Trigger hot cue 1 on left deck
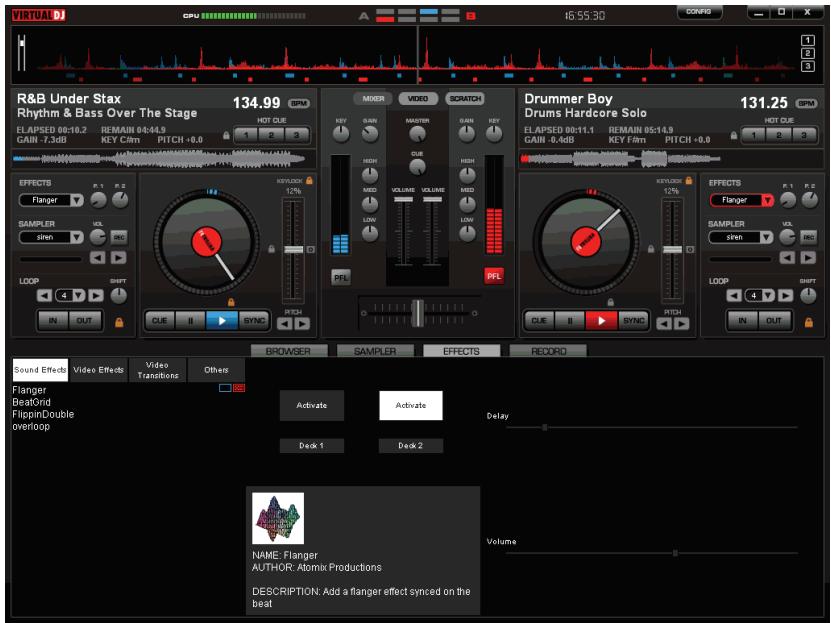The width and height of the screenshot is (831, 623). click(x=246, y=135)
